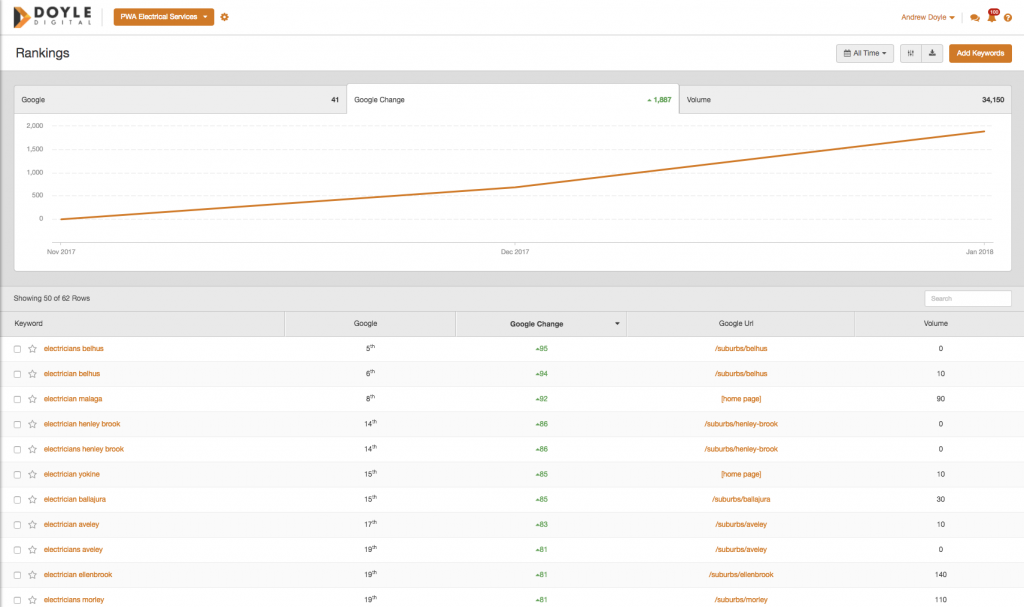Click the Doyle Digital logo
The image size is (1024, 607).
click(x=53, y=17)
